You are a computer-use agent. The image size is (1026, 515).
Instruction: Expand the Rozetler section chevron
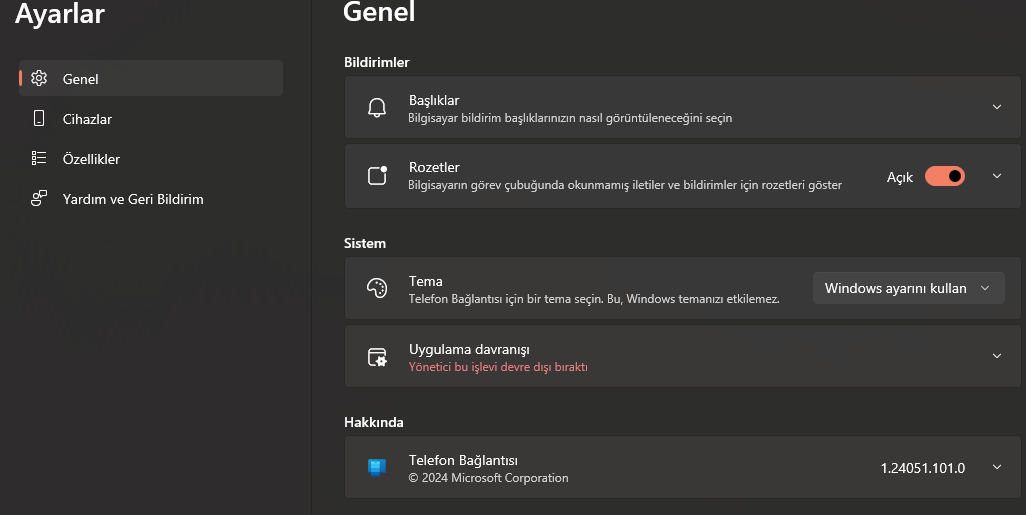pos(997,175)
